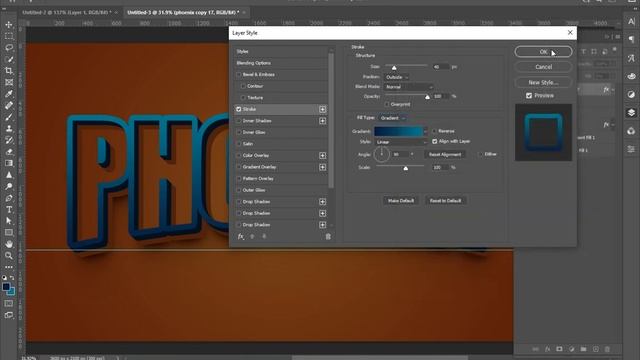Click the stroke Size value field
The height and width of the screenshot is (360, 640).
(x=441, y=67)
